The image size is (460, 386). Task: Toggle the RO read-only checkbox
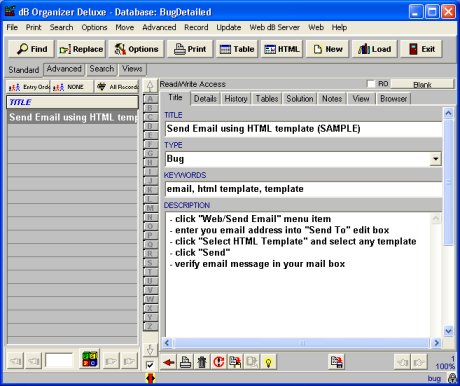371,84
